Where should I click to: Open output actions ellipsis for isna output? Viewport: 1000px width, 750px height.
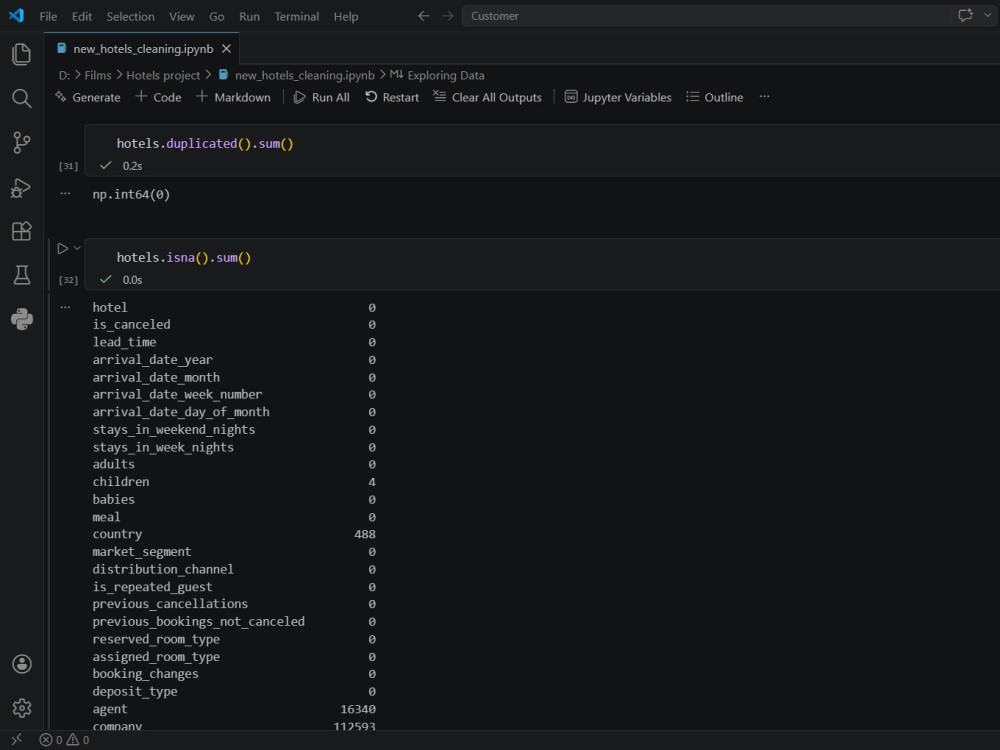[65, 307]
